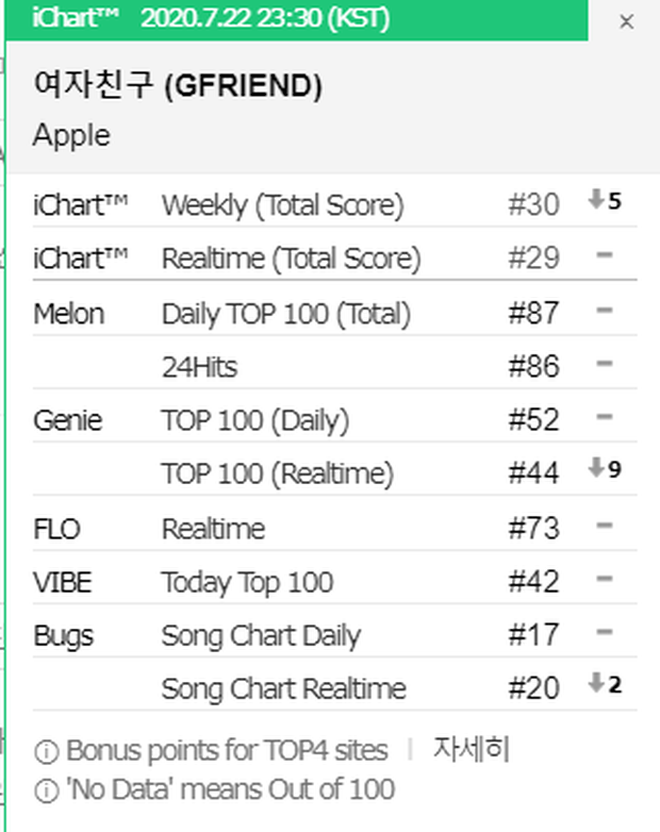Image resolution: width=660 pixels, height=832 pixels.
Task: Select the iChart Realtime (Total Score) row
Action: (x=335, y=257)
